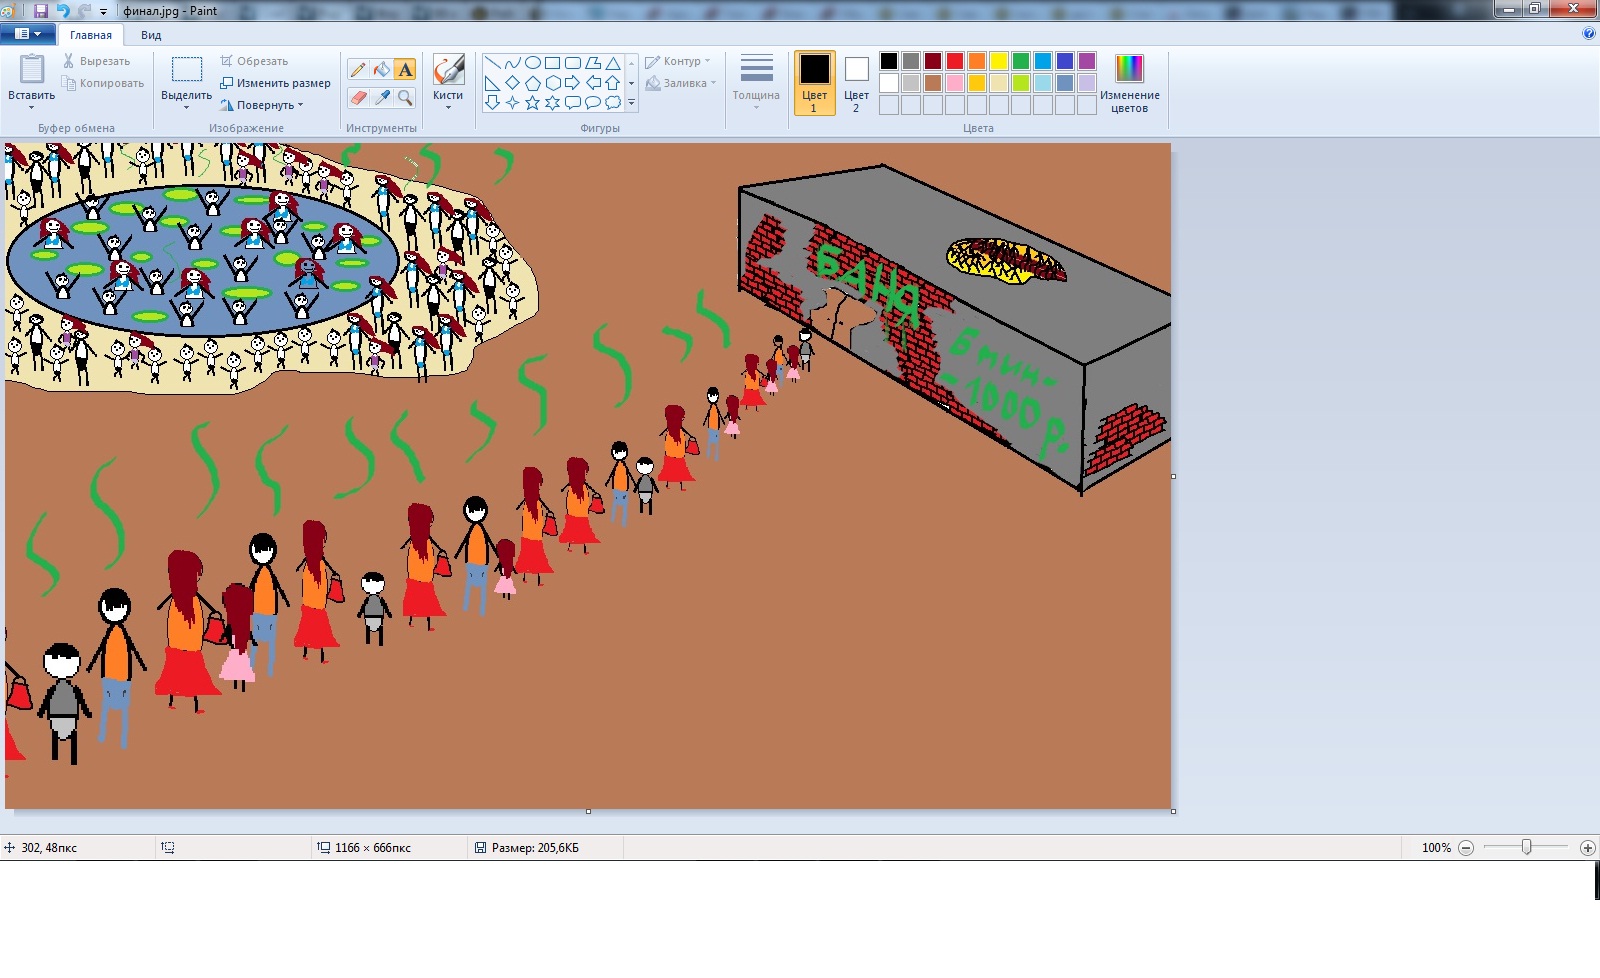Activate the Цвет 2 background color box

[x=856, y=83]
